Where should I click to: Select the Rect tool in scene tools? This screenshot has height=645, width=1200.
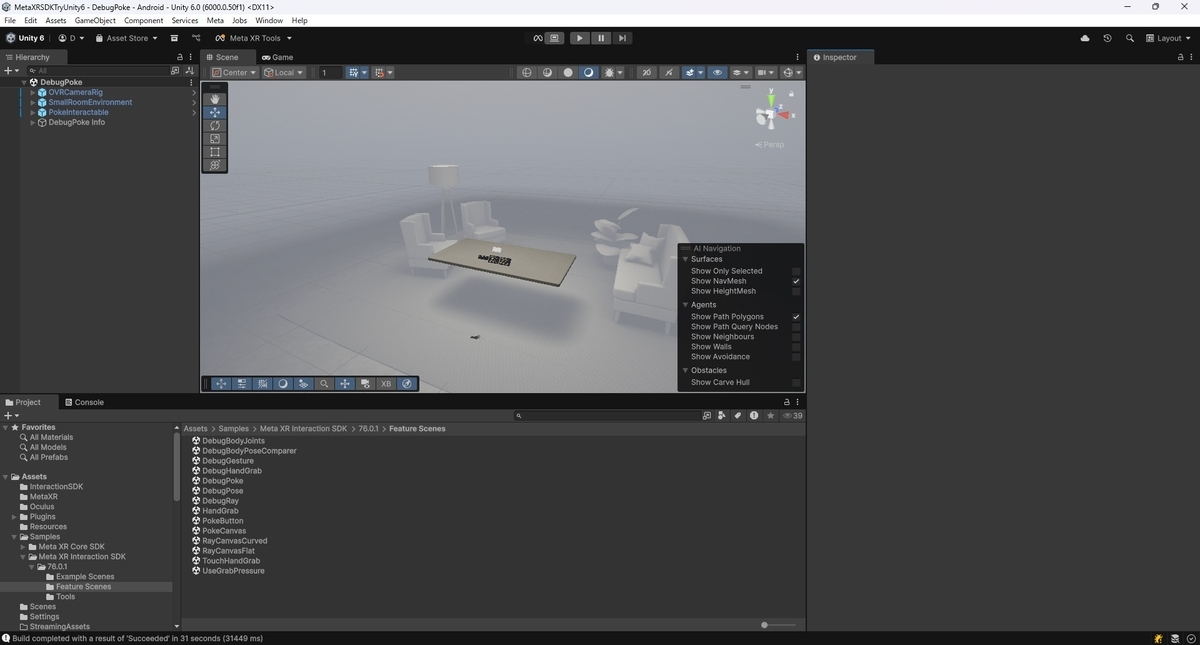click(215, 152)
